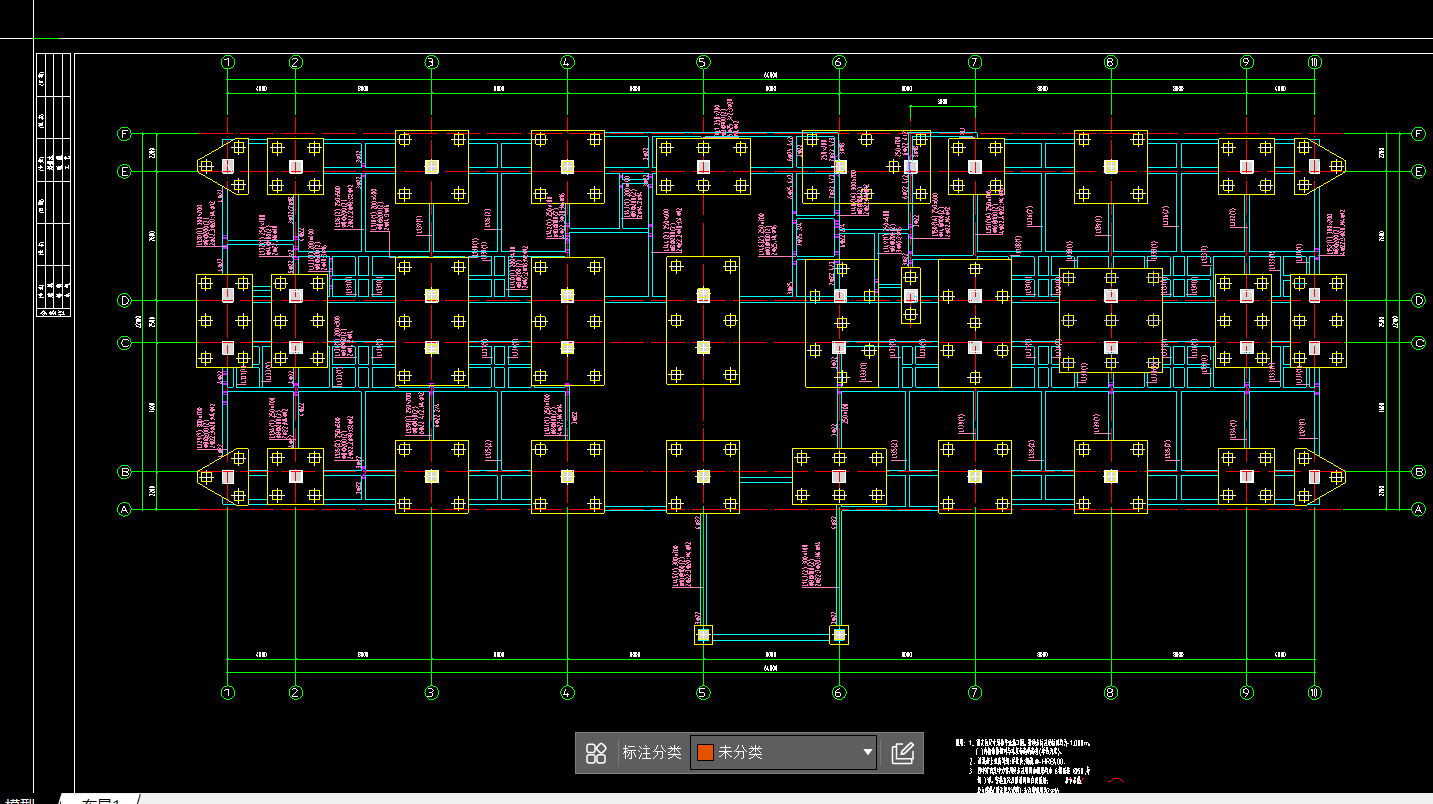Select axis bubble 8 above the plan
This screenshot has width=1433, height=804.
[1110, 62]
